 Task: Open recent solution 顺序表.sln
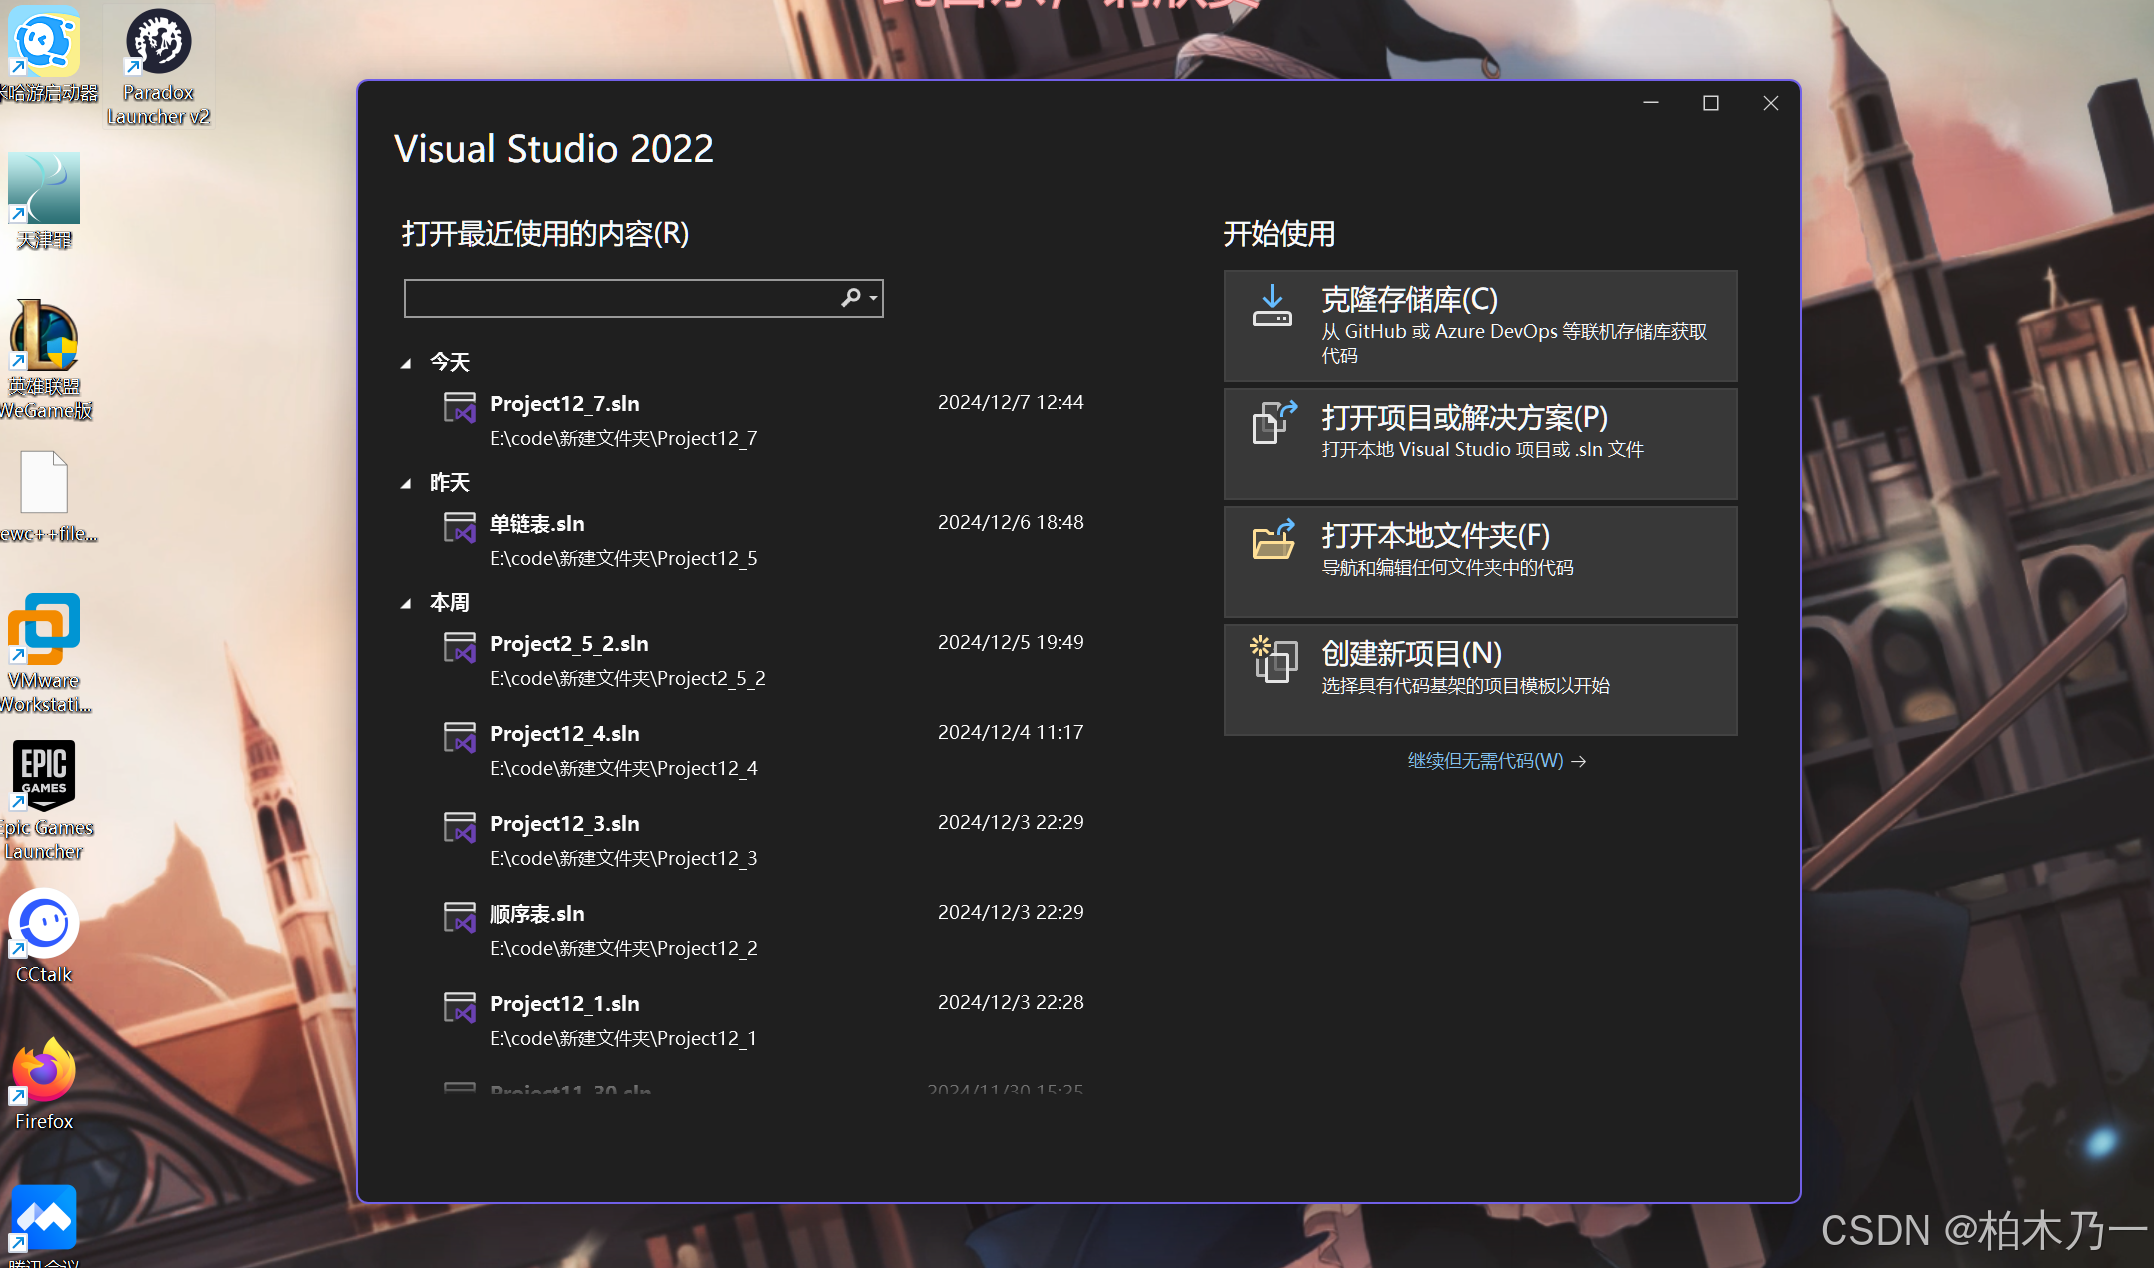(x=537, y=914)
